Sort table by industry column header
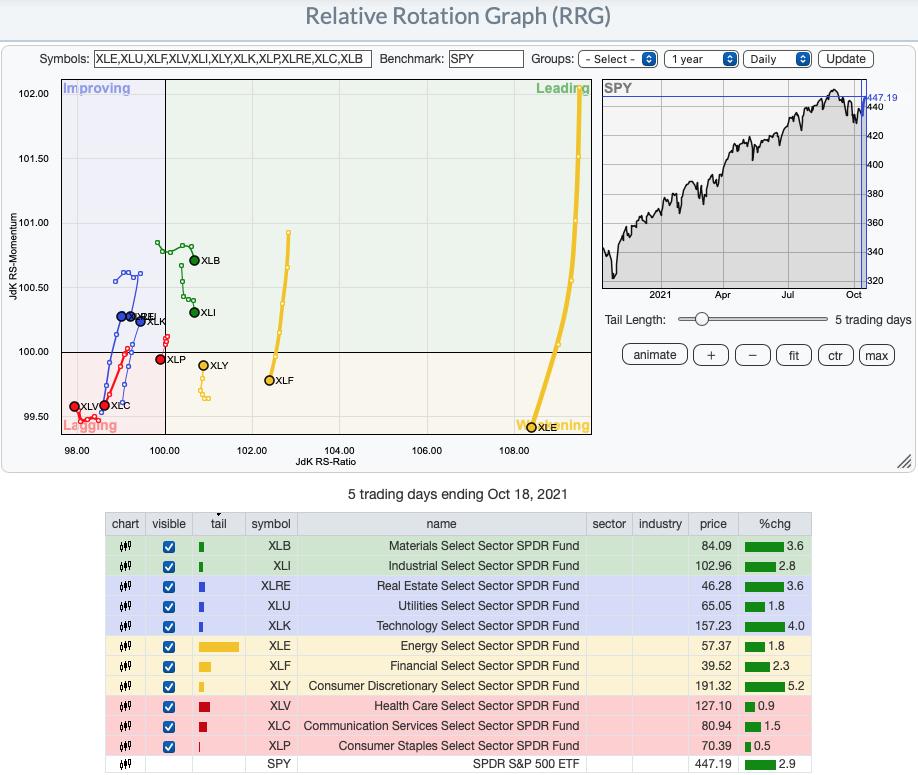The height and width of the screenshot is (775, 918). coord(660,524)
